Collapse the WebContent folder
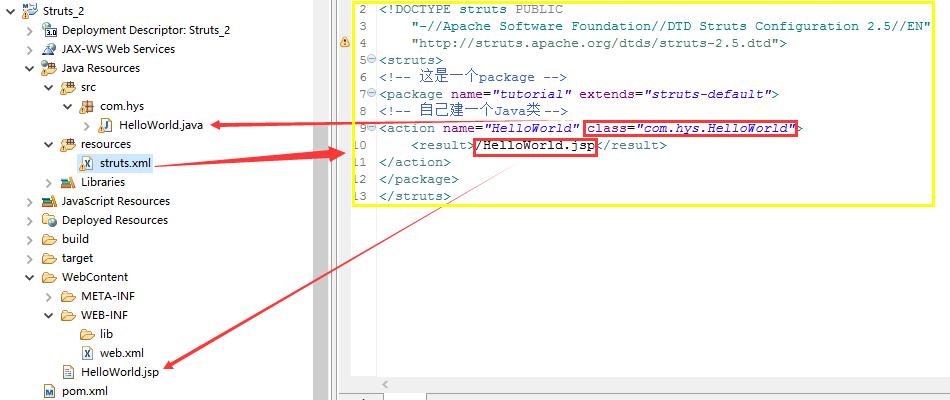950x400 pixels. point(30,278)
